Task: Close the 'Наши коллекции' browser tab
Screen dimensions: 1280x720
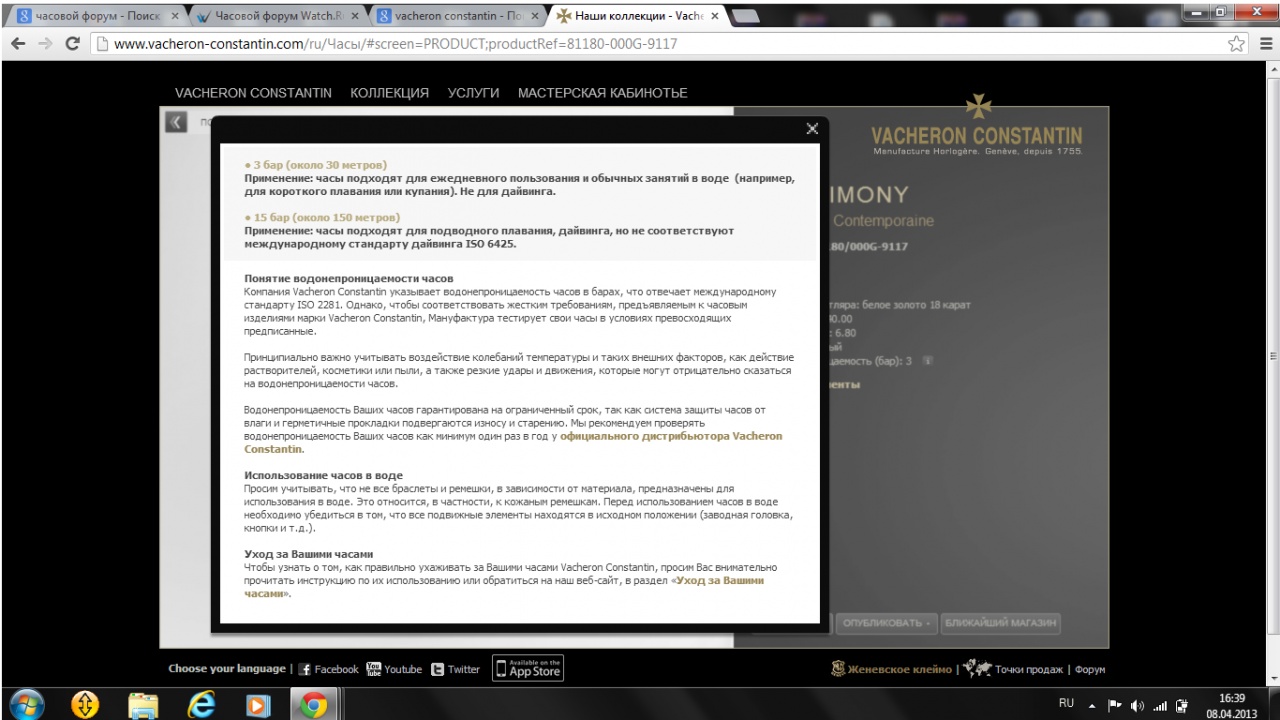Action: click(716, 16)
